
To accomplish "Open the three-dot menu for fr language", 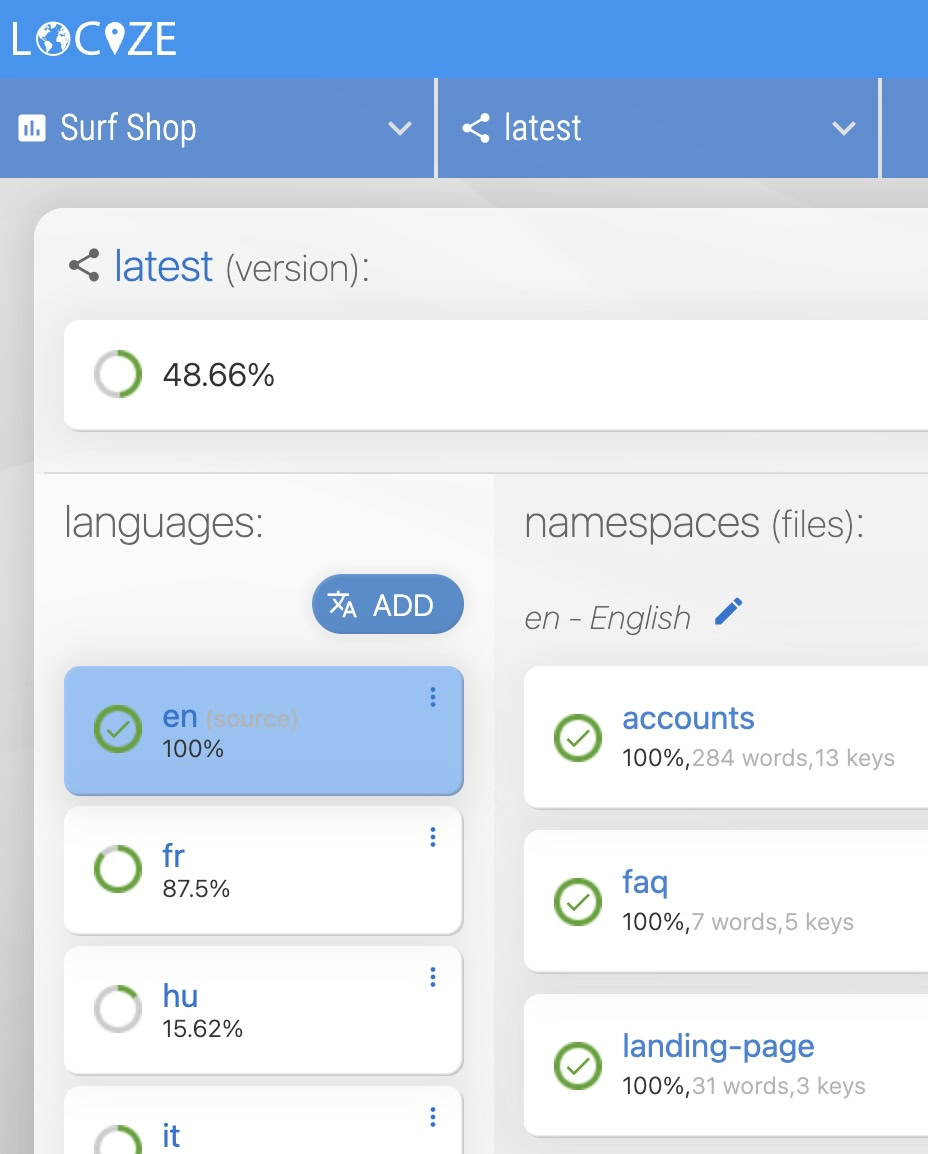I will pos(433,838).
